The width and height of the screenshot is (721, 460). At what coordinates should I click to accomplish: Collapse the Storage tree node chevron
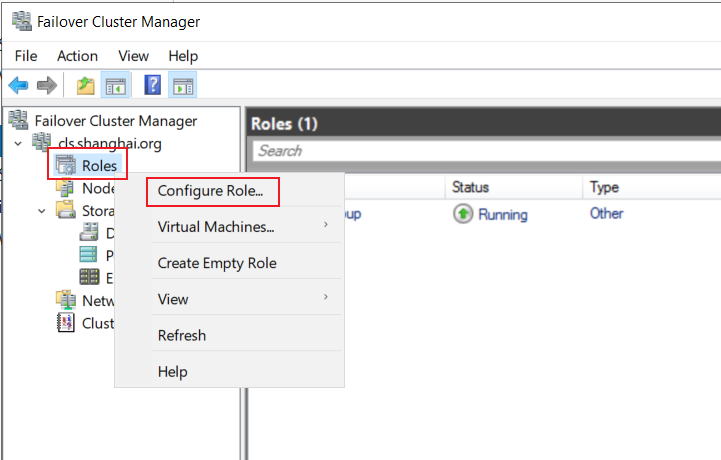point(42,211)
